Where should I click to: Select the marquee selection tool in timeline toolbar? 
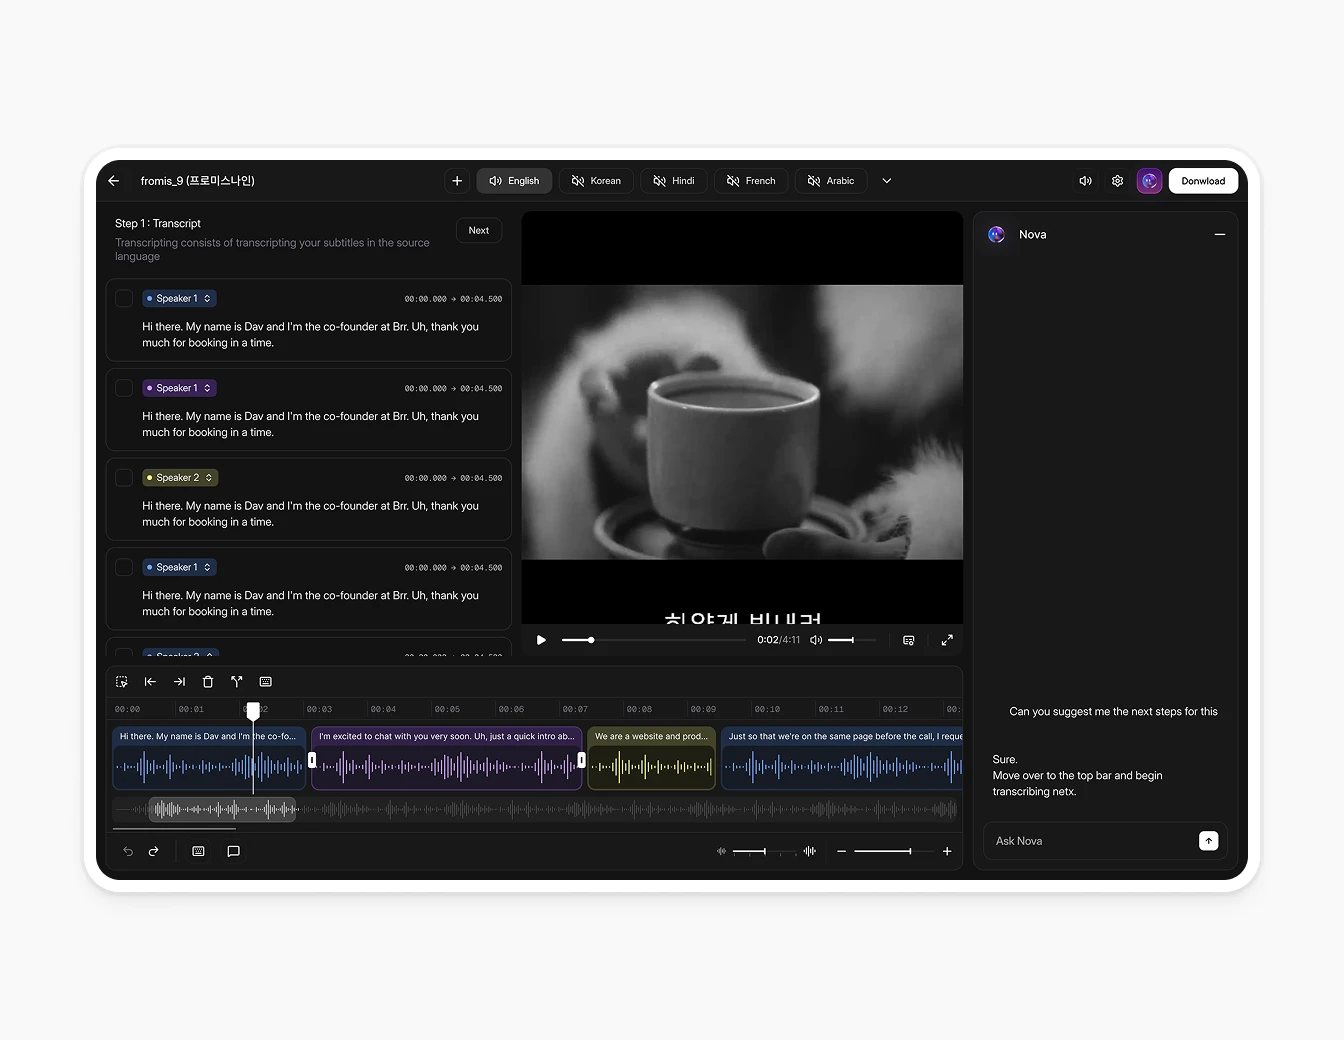[121, 681]
